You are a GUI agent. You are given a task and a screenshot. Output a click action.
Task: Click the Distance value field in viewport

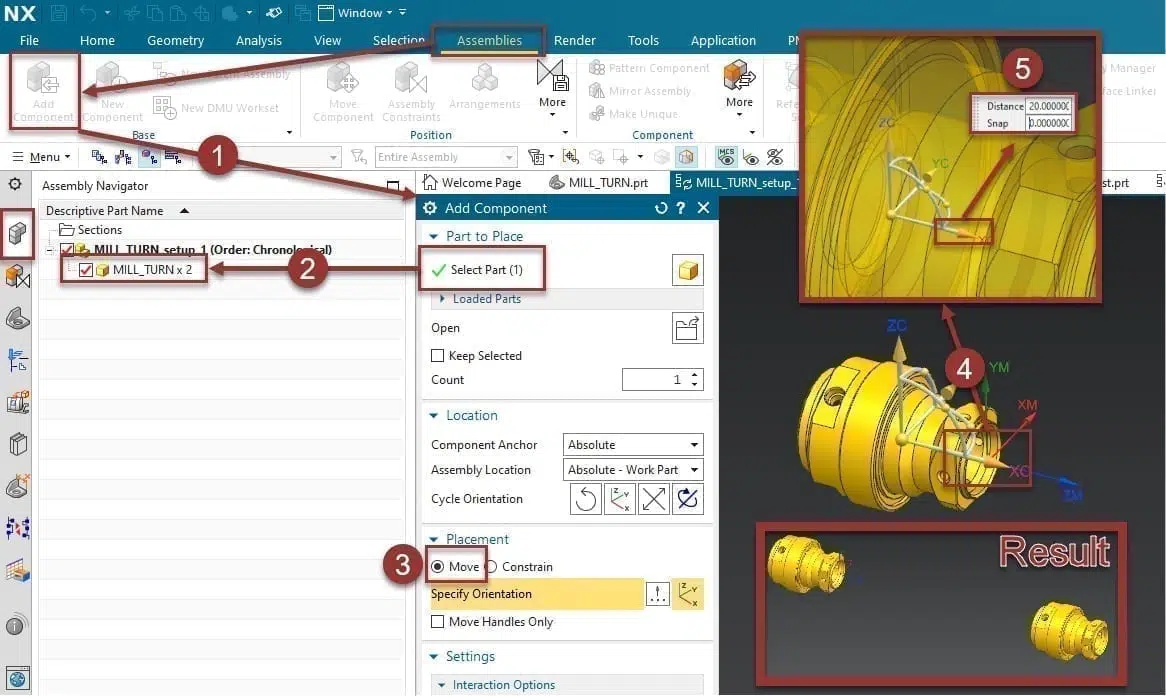pyautogui.click(x=1049, y=106)
